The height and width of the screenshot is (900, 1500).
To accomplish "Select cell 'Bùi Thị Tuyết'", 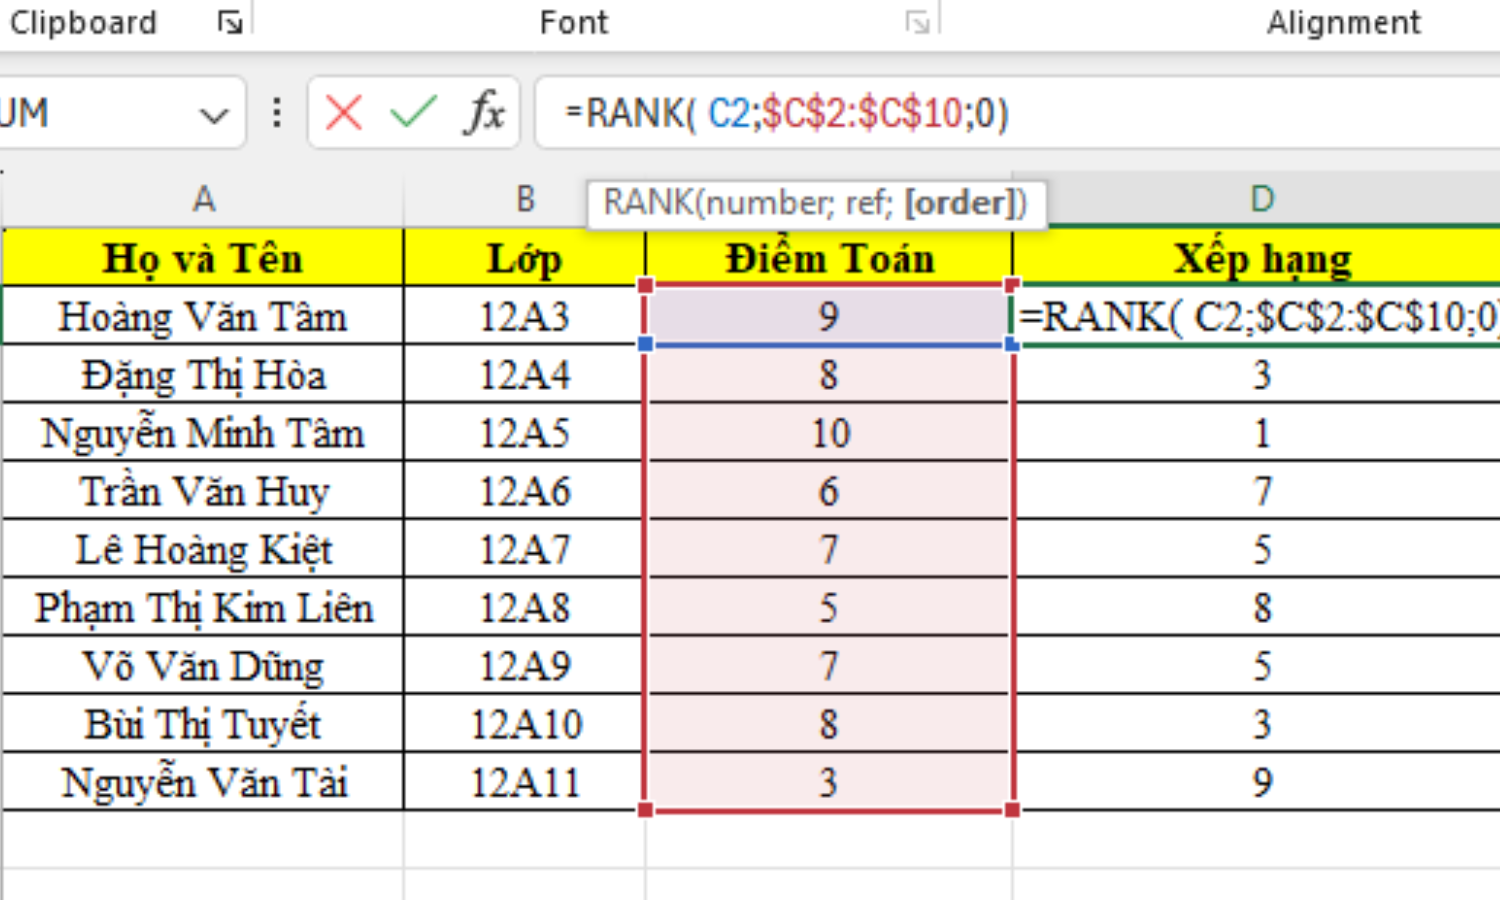I will [204, 723].
